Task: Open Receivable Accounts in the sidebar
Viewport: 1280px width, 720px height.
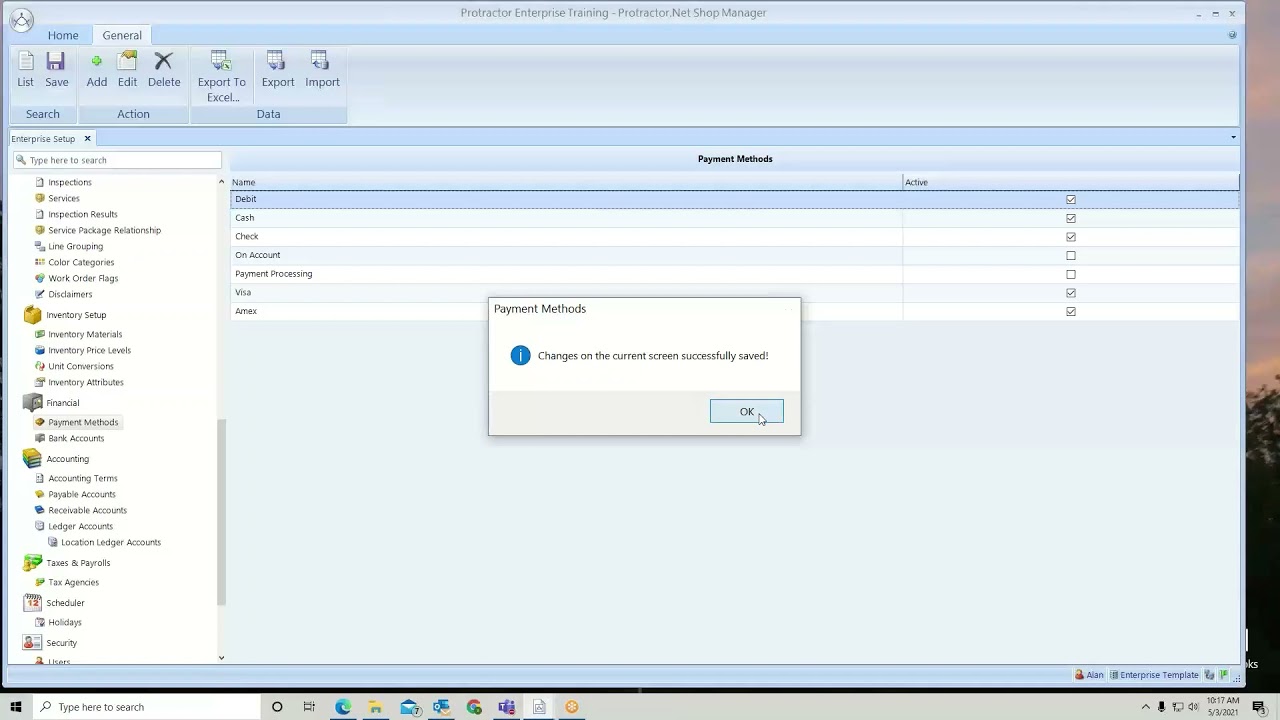Action: point(87,510)
